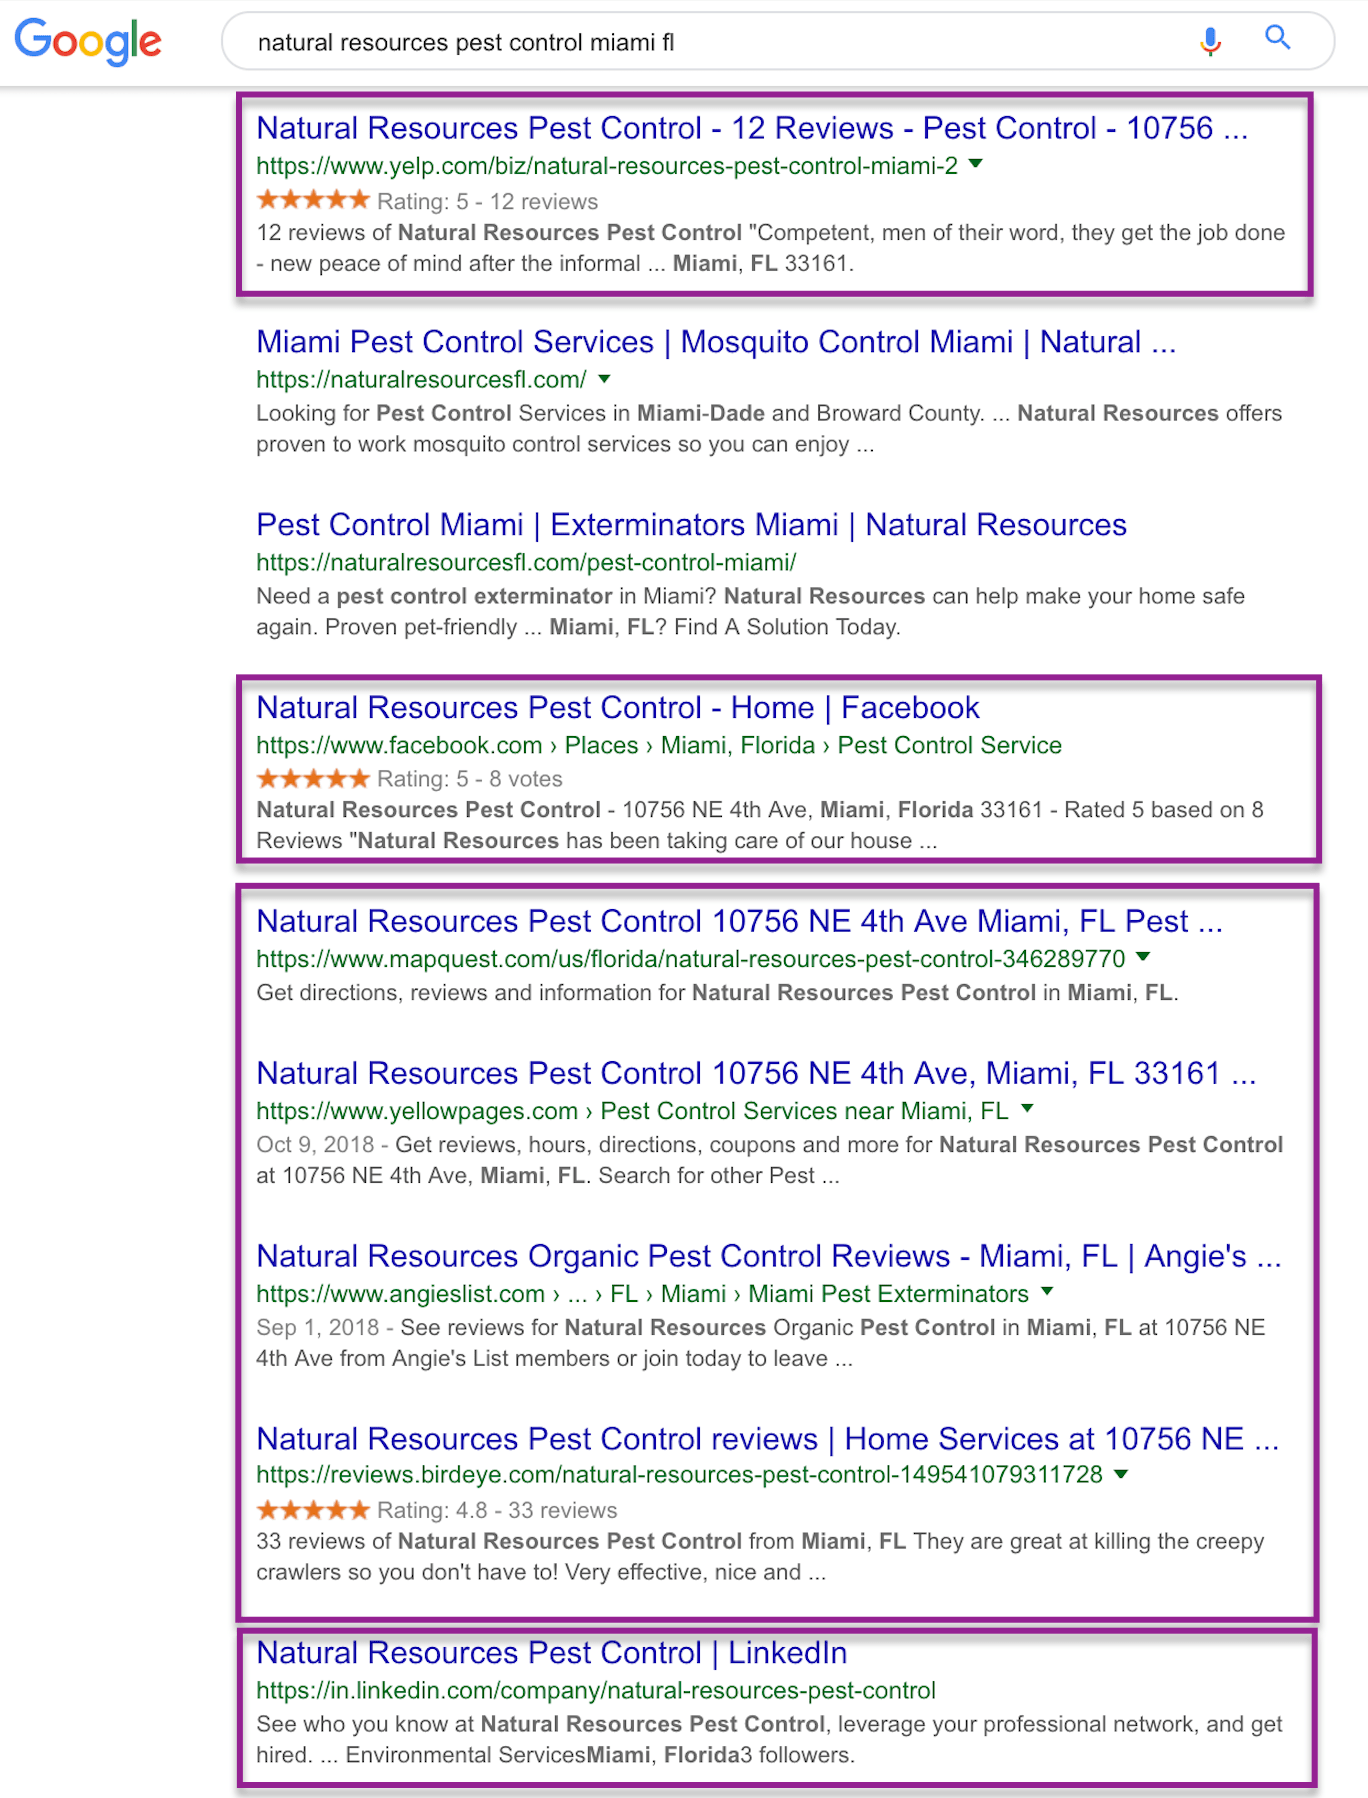Expand dropdown arrow next to Yelp URL

pos(976,164)
